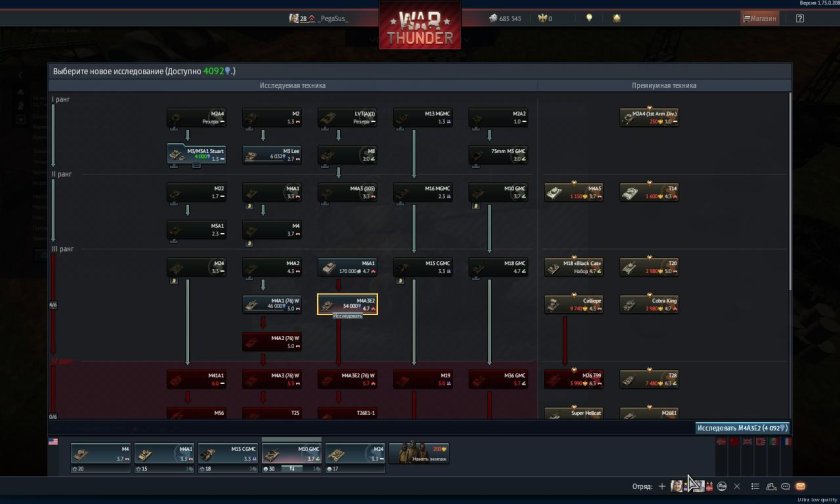Select the M4A1 (76) W tank tile
This screenshot has height=504, width=840.
pos(271,304)
